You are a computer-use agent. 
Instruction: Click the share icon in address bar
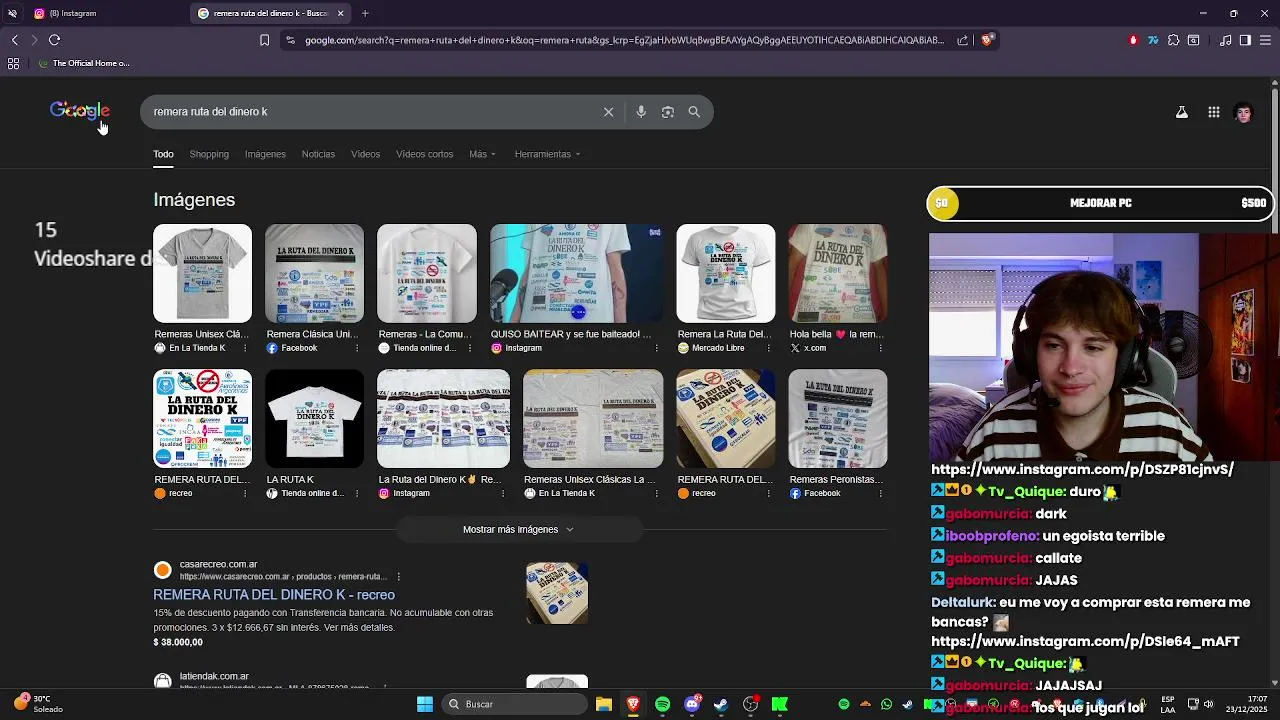click(x=962, y=40)
